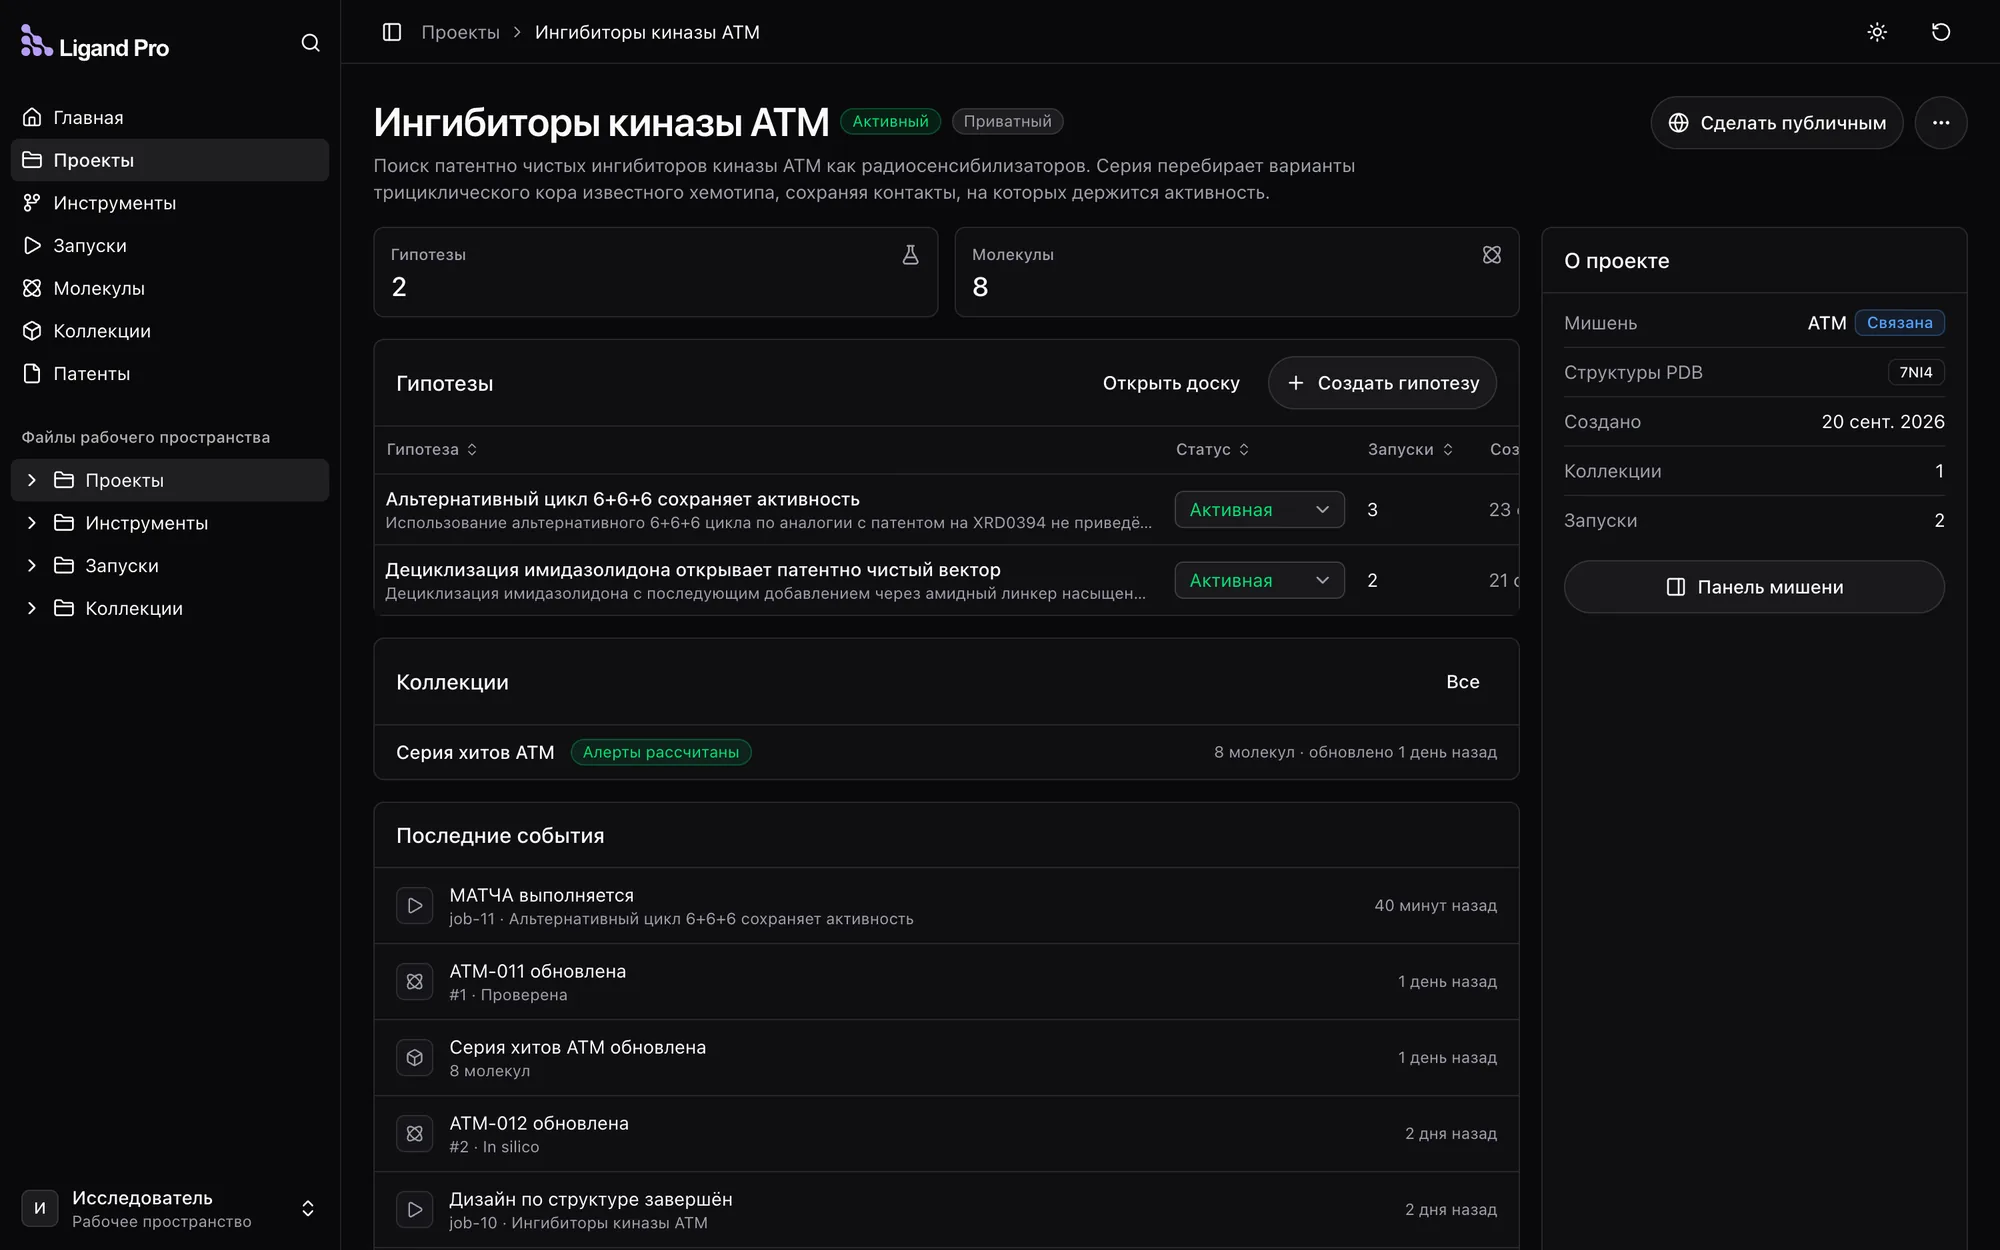This screenshot has width=2000, height=1250.
Task: Click the user avatar И in sidebar
Action: (40, 1208)
